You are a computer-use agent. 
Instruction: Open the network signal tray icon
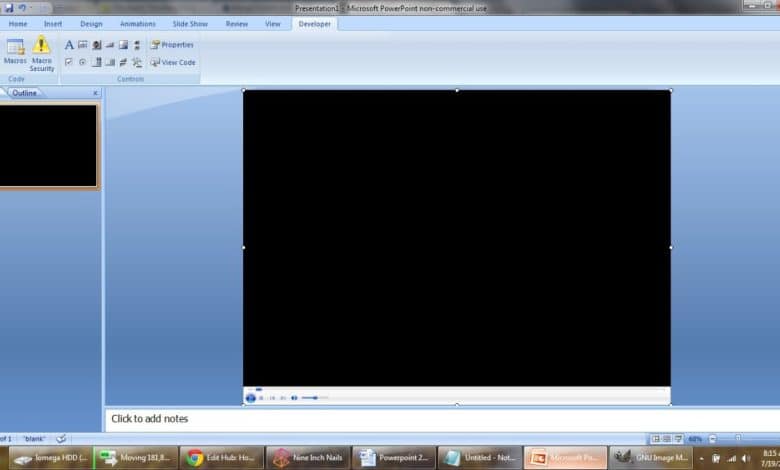pos(731,459)
